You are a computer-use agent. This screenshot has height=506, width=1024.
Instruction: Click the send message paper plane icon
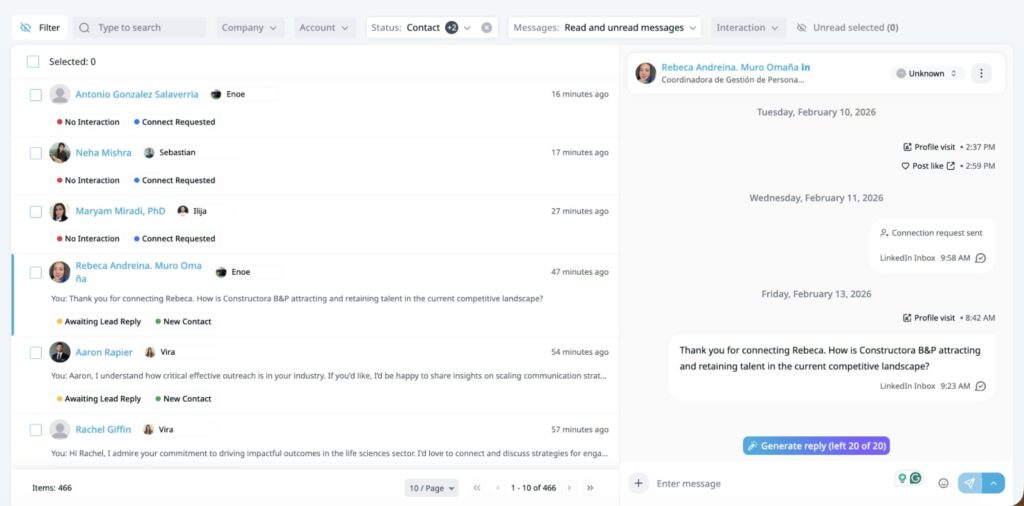pyautogui.click(x=969, y=483)
